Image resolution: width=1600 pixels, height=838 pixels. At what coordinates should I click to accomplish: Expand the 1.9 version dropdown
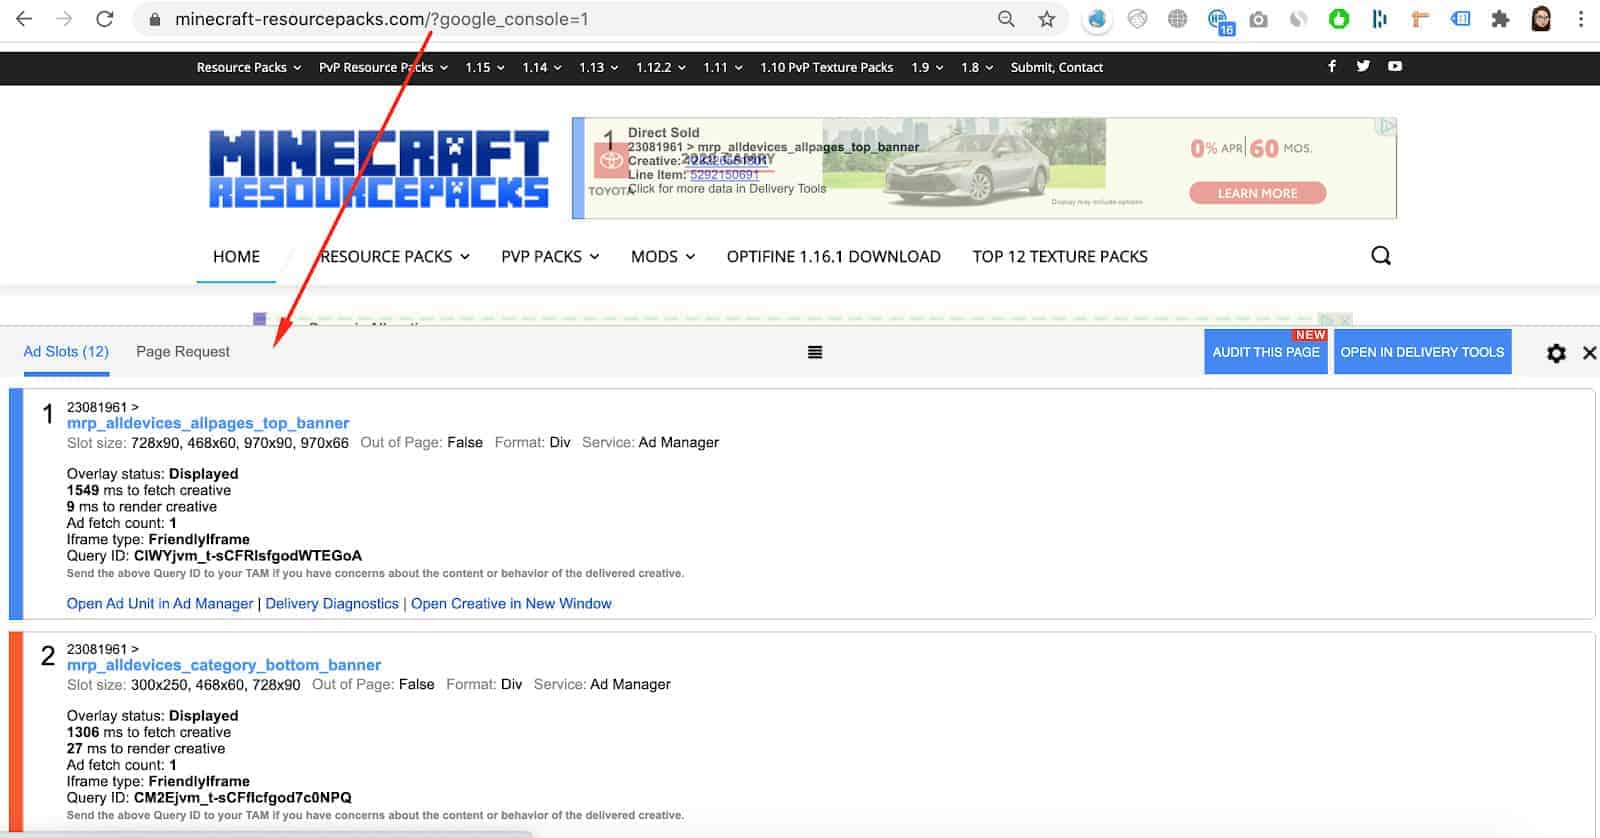927,67
